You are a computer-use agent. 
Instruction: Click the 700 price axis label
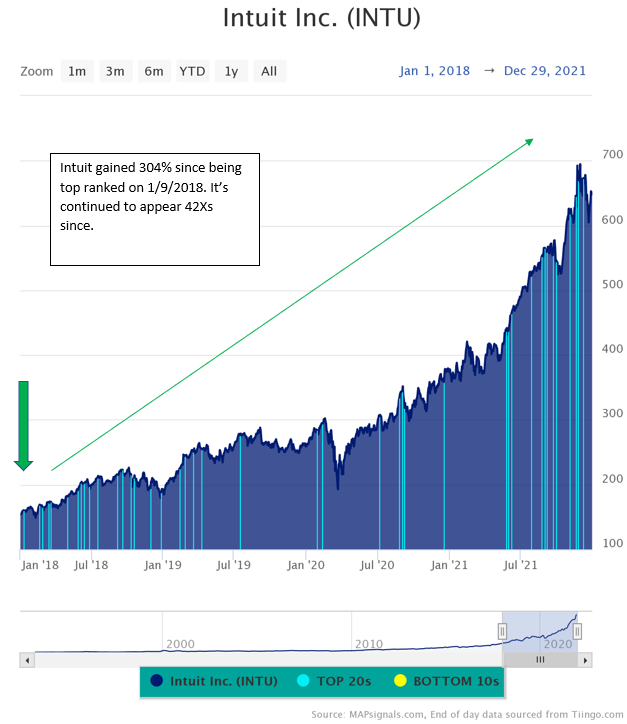coord(613,154)
